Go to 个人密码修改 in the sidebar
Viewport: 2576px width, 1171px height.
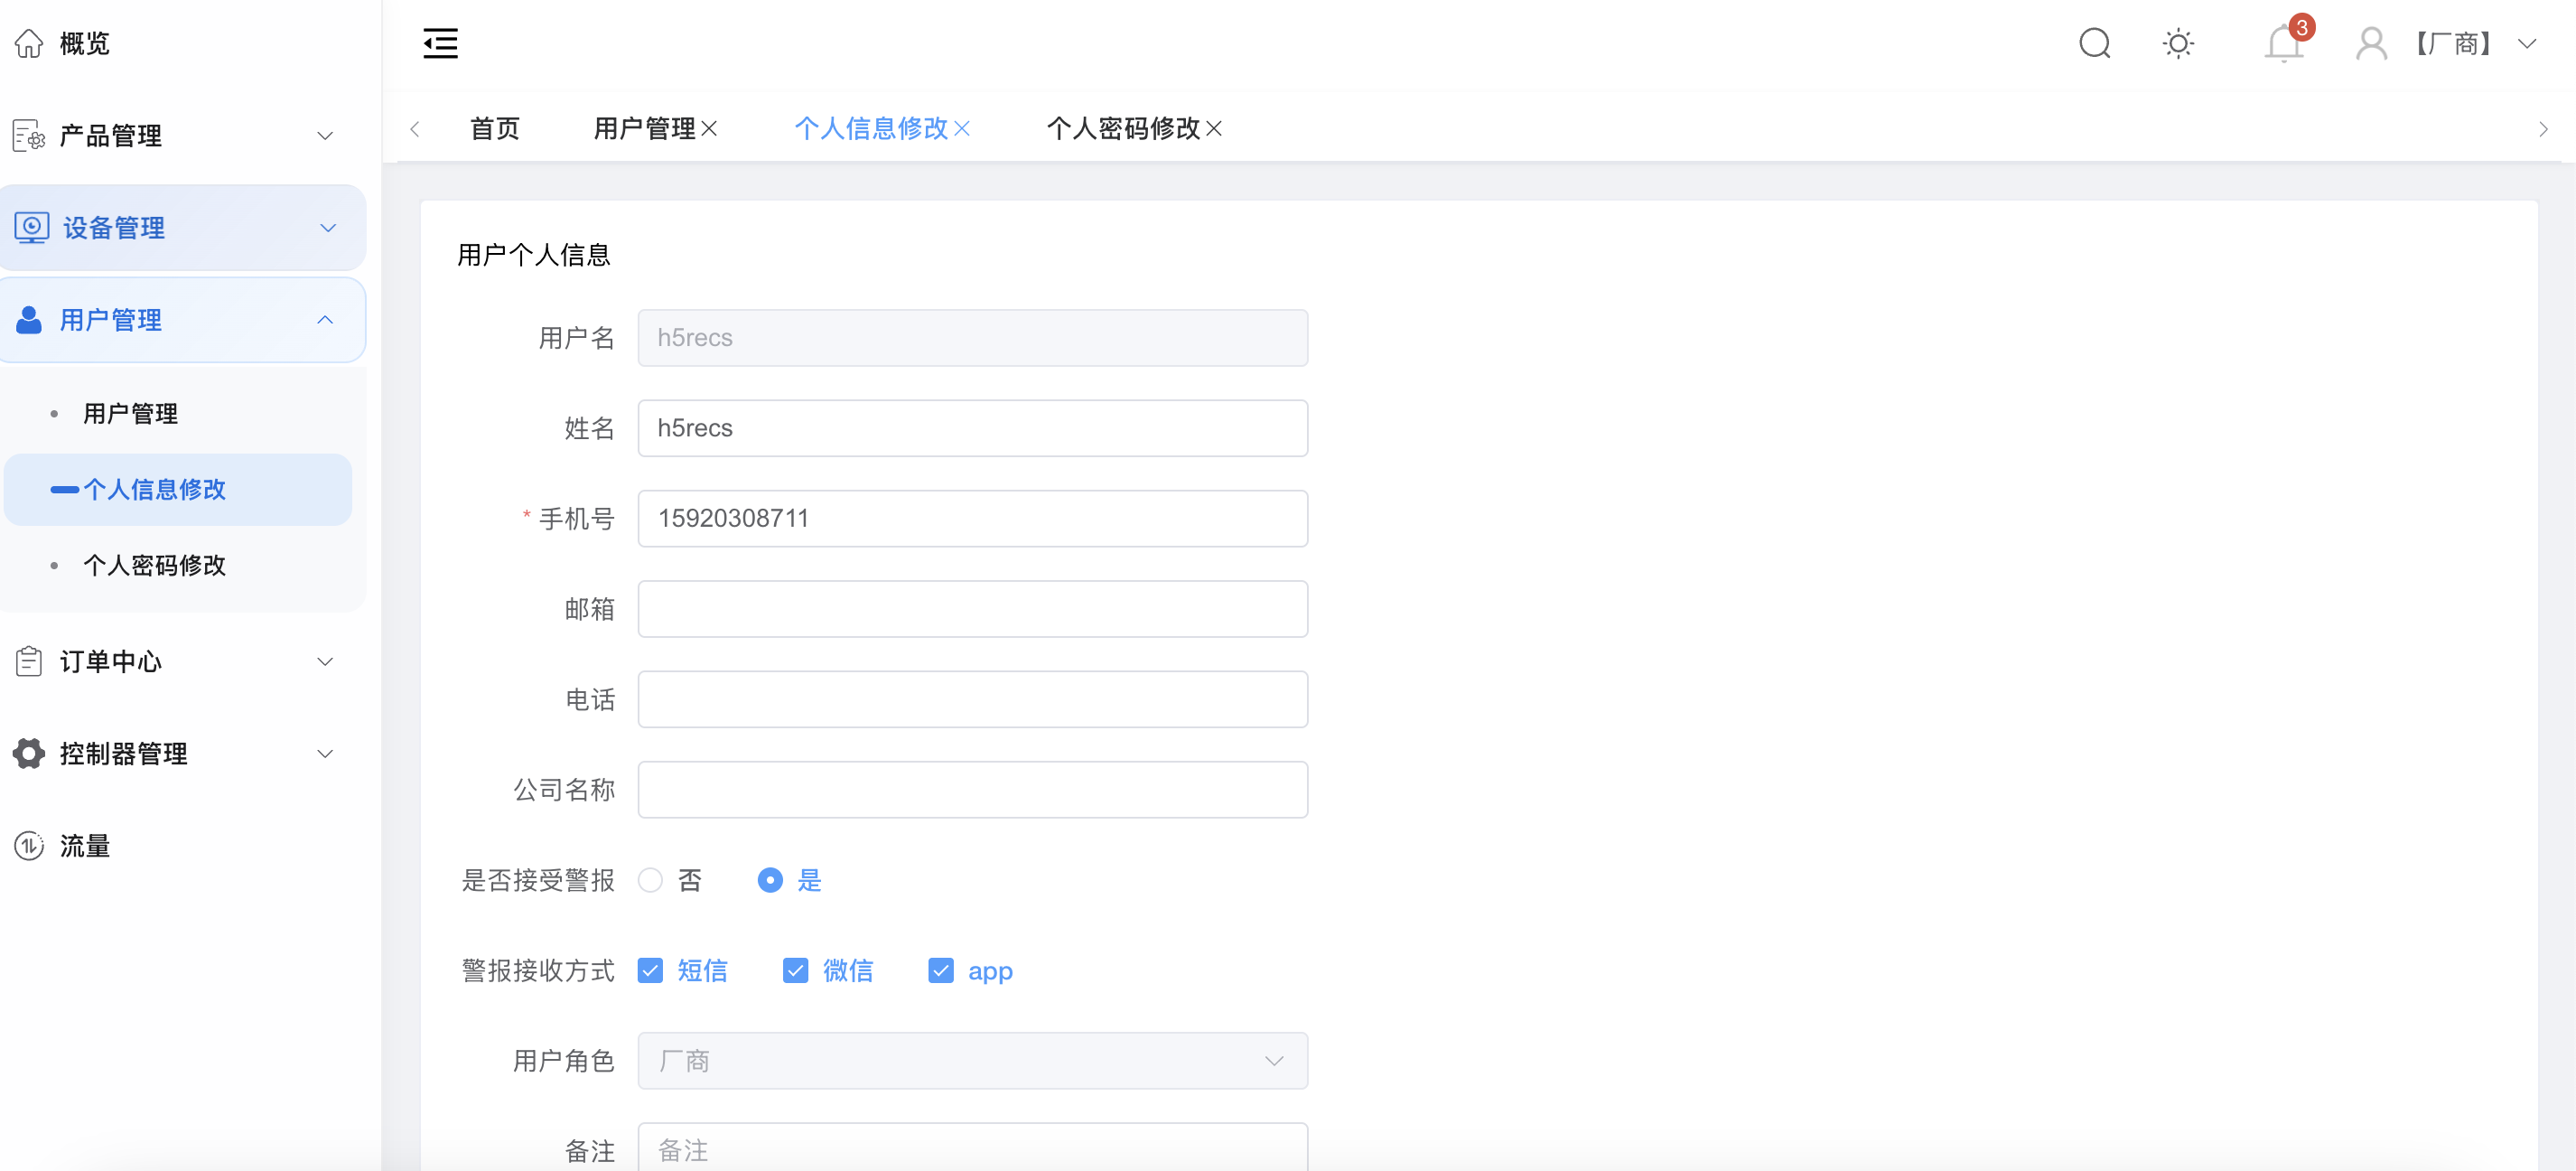(x=155, y=565)
